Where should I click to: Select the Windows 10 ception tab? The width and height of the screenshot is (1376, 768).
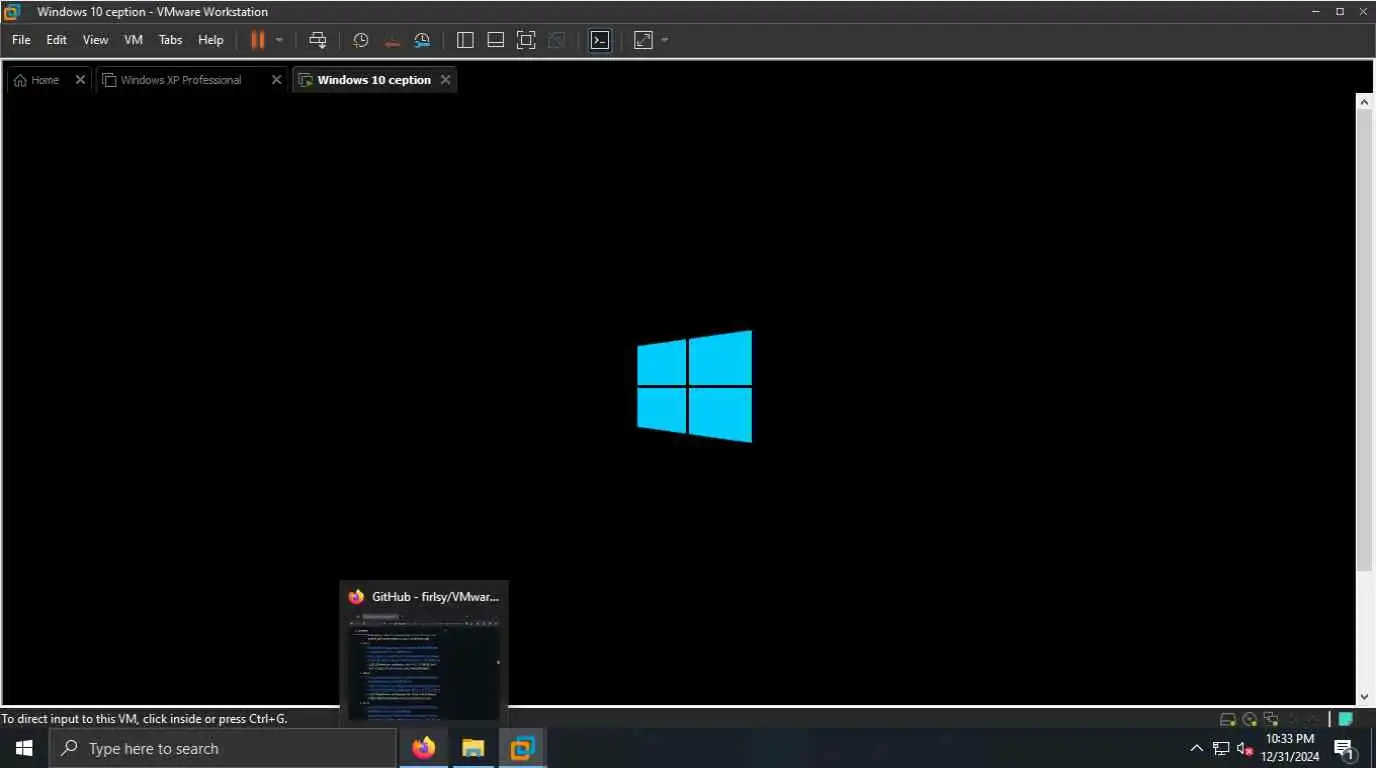pyautogui.click(x=374, y=80)
